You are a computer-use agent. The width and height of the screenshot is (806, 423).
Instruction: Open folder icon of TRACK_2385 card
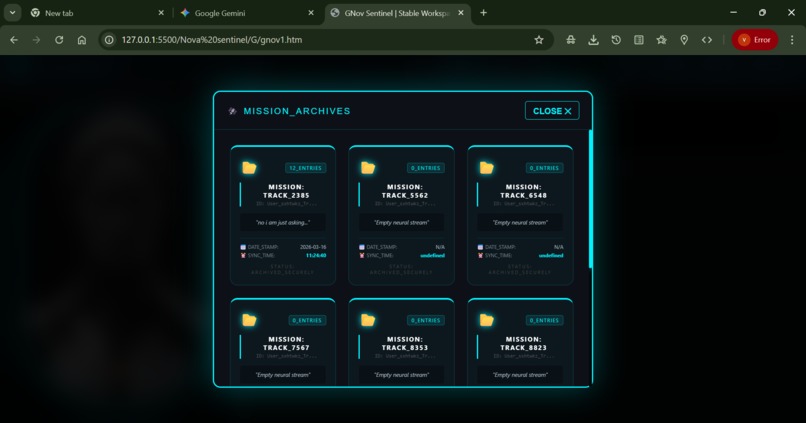[x=249, y=168]
